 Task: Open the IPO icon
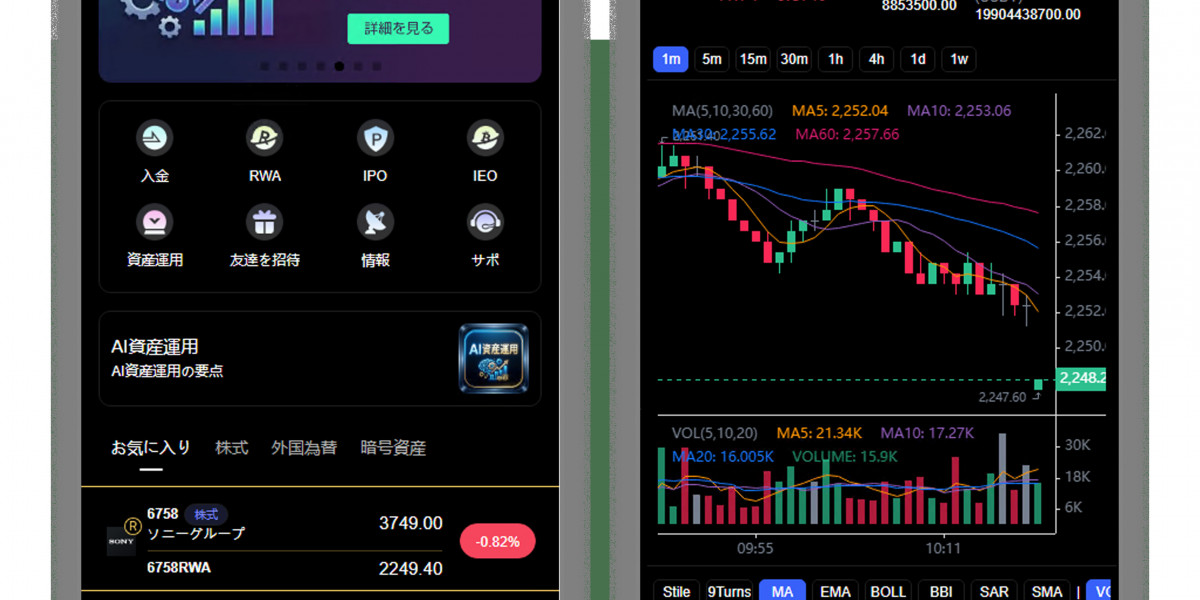tap(375, 138)
